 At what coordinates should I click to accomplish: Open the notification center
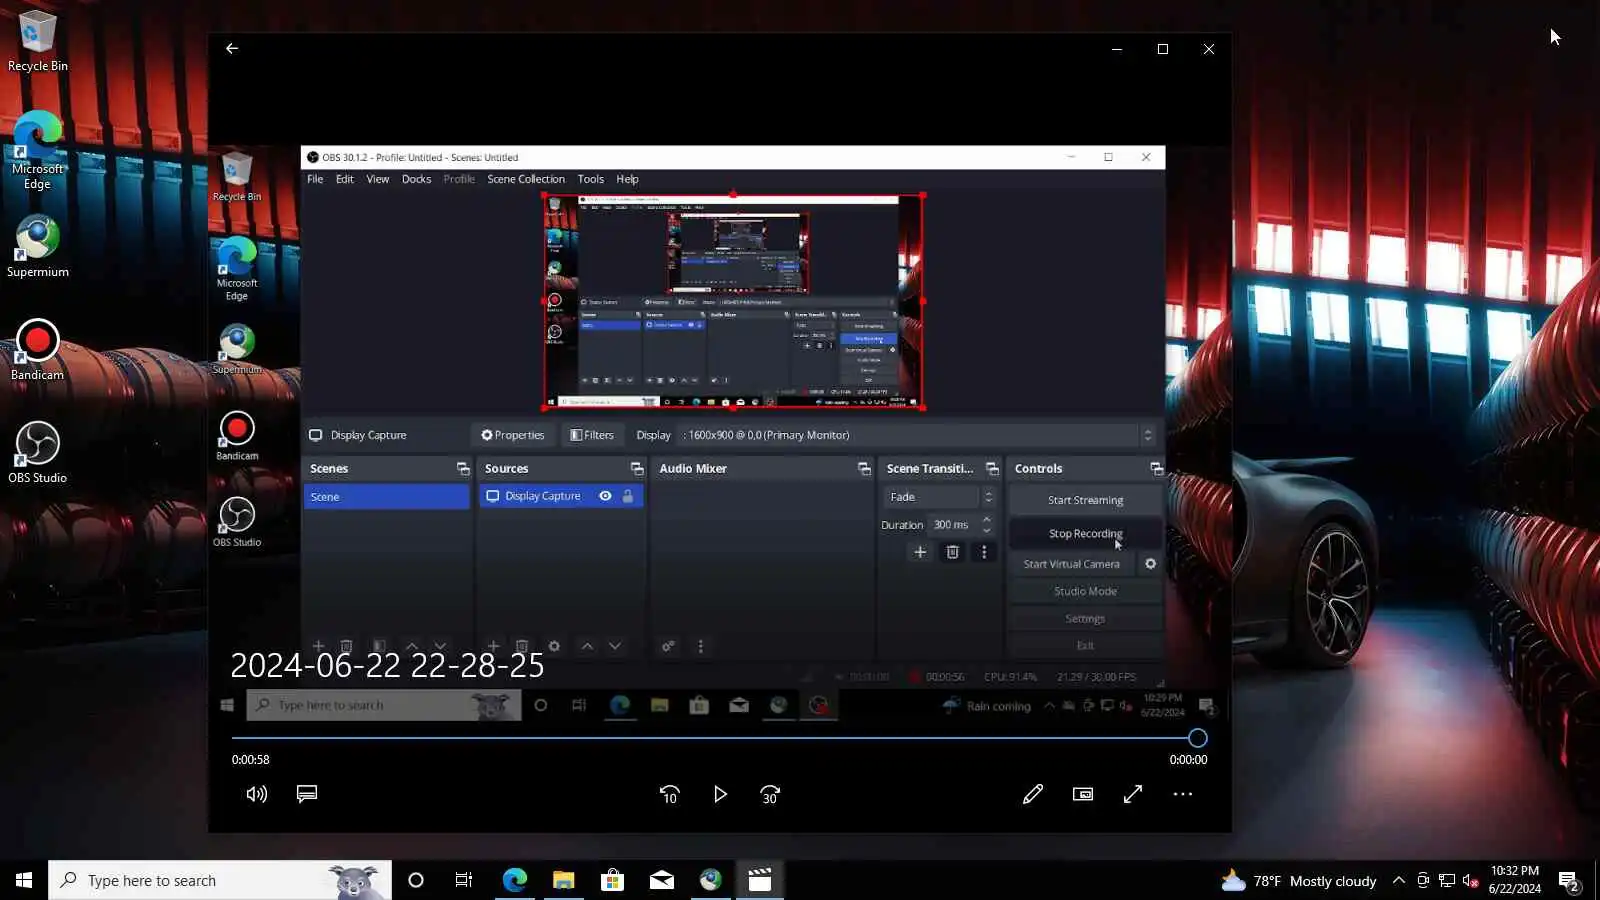[1569, 881]
